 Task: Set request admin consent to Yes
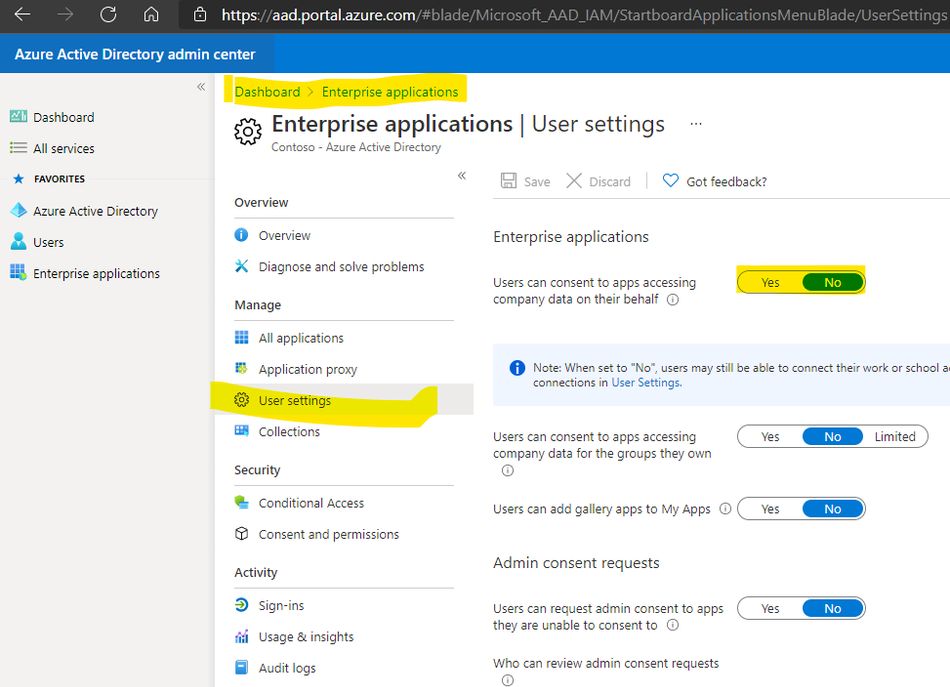coord(770,608)
